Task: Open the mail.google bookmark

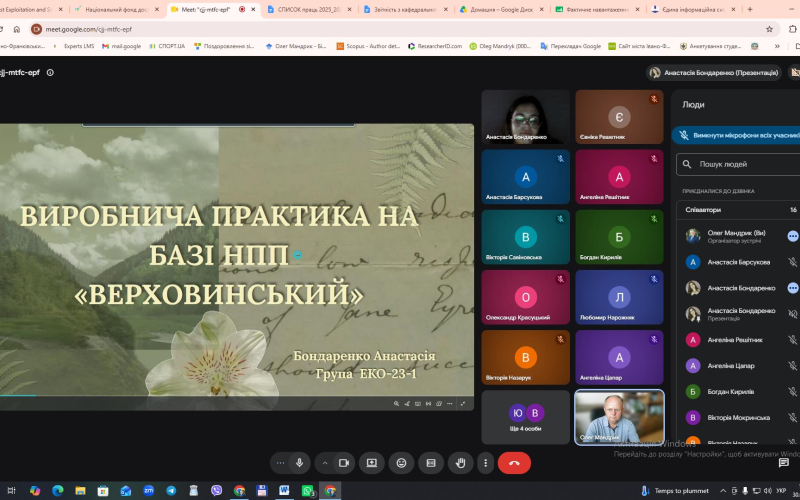Action: tap(121, 46)
